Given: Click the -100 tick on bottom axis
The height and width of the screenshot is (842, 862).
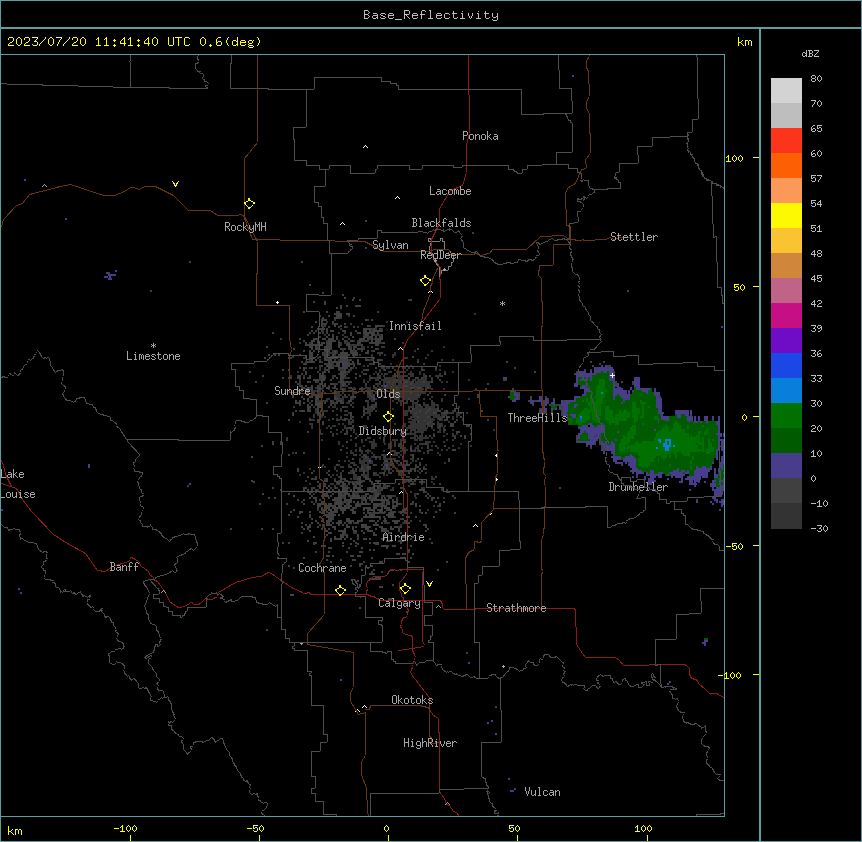Looking at the screenshot, I should (125, 829).
